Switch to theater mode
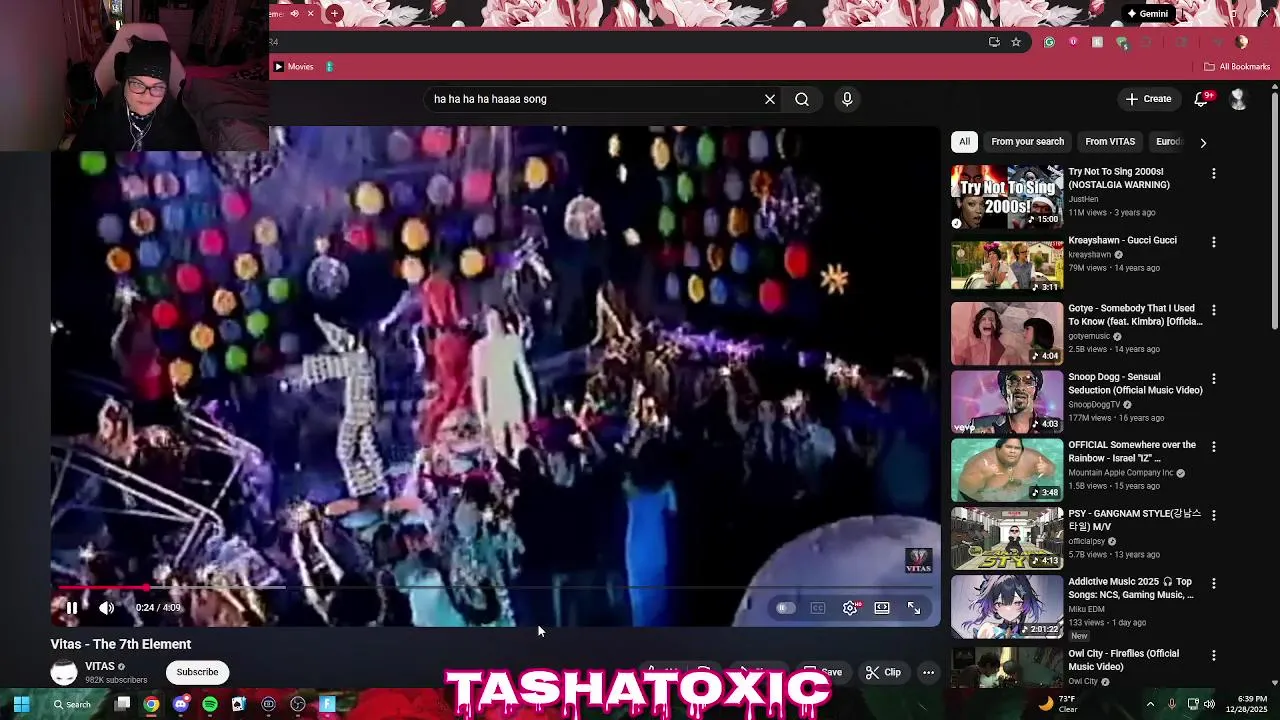1280x720 pixels. pyautogui.click(x=882, y=608)
